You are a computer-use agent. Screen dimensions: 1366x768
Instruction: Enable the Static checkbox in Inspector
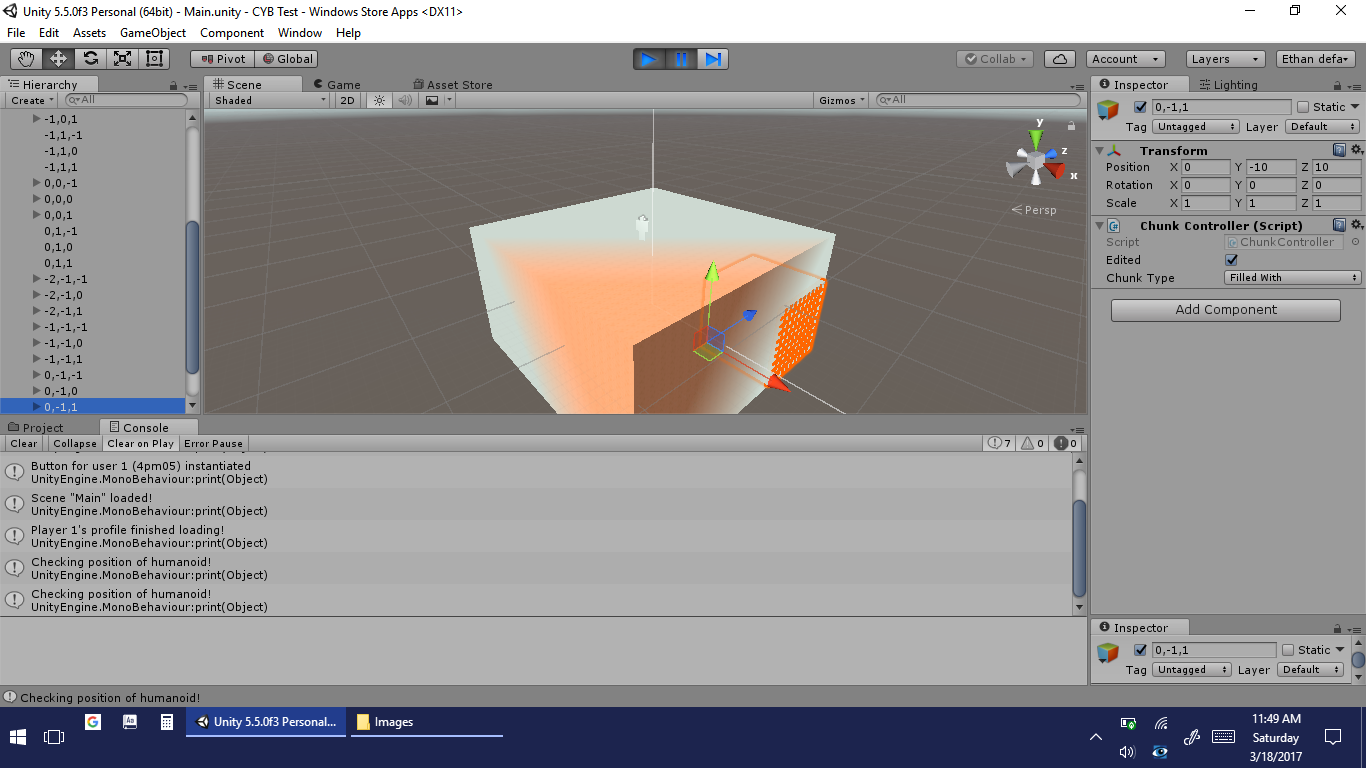tap(1303, 107)
